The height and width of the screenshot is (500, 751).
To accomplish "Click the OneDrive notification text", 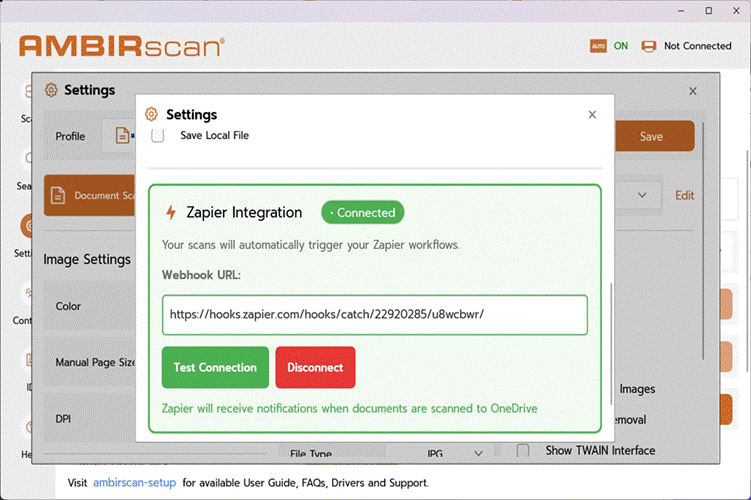I will coord(350,409).
